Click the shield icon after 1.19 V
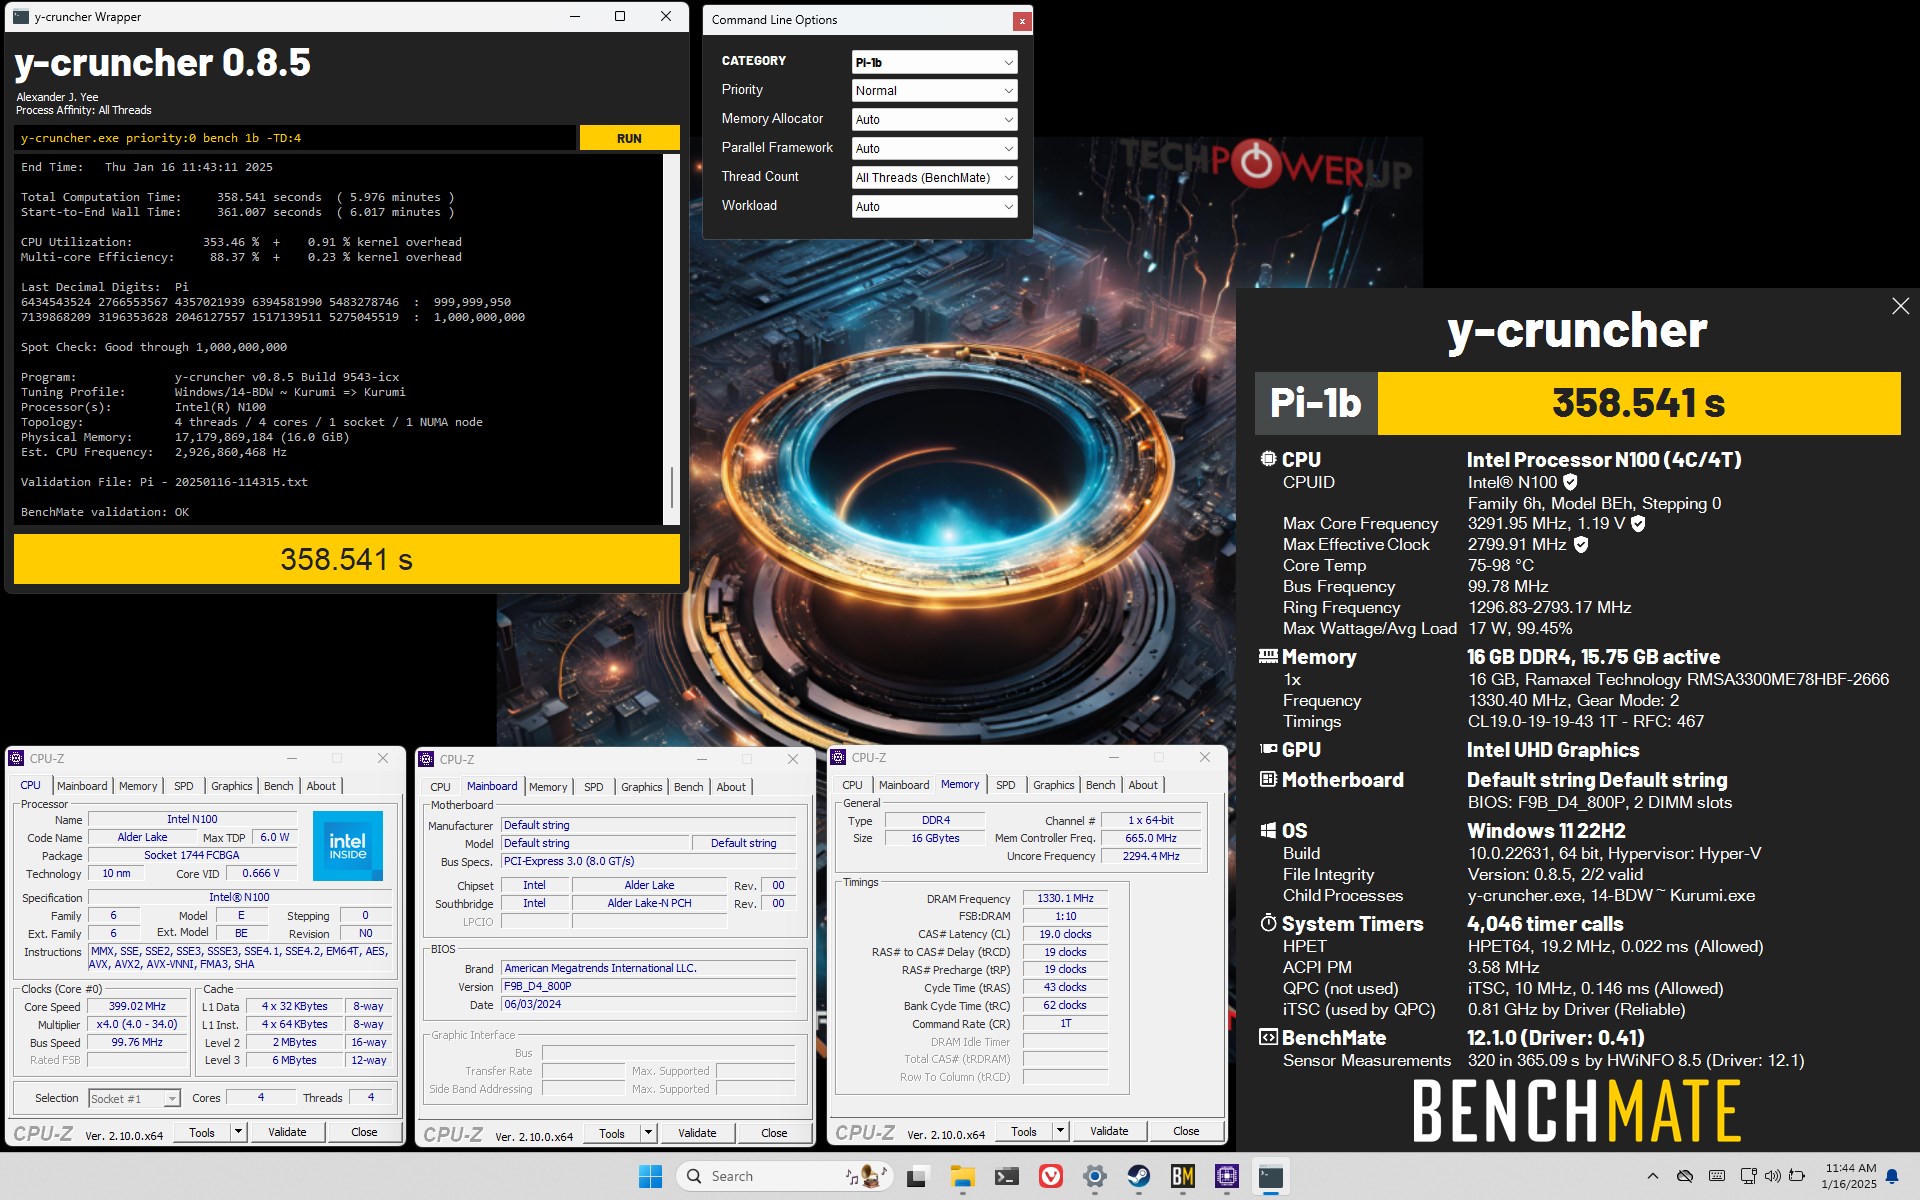This screenshot has height=1200, width=1920. point(1638,523)
